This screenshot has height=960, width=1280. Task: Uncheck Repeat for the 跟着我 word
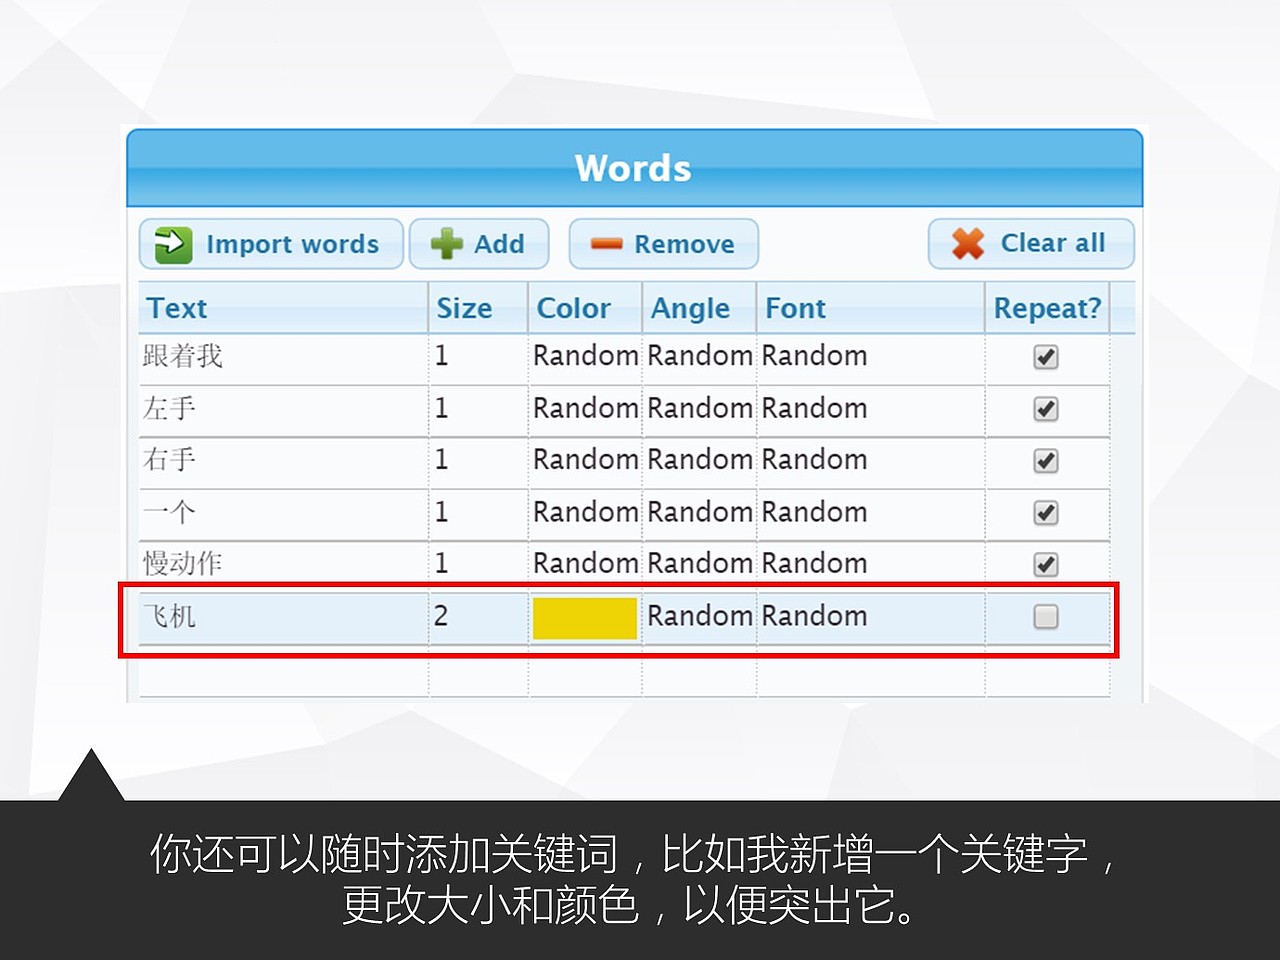pyautogui.click(x=1046, y=357)
